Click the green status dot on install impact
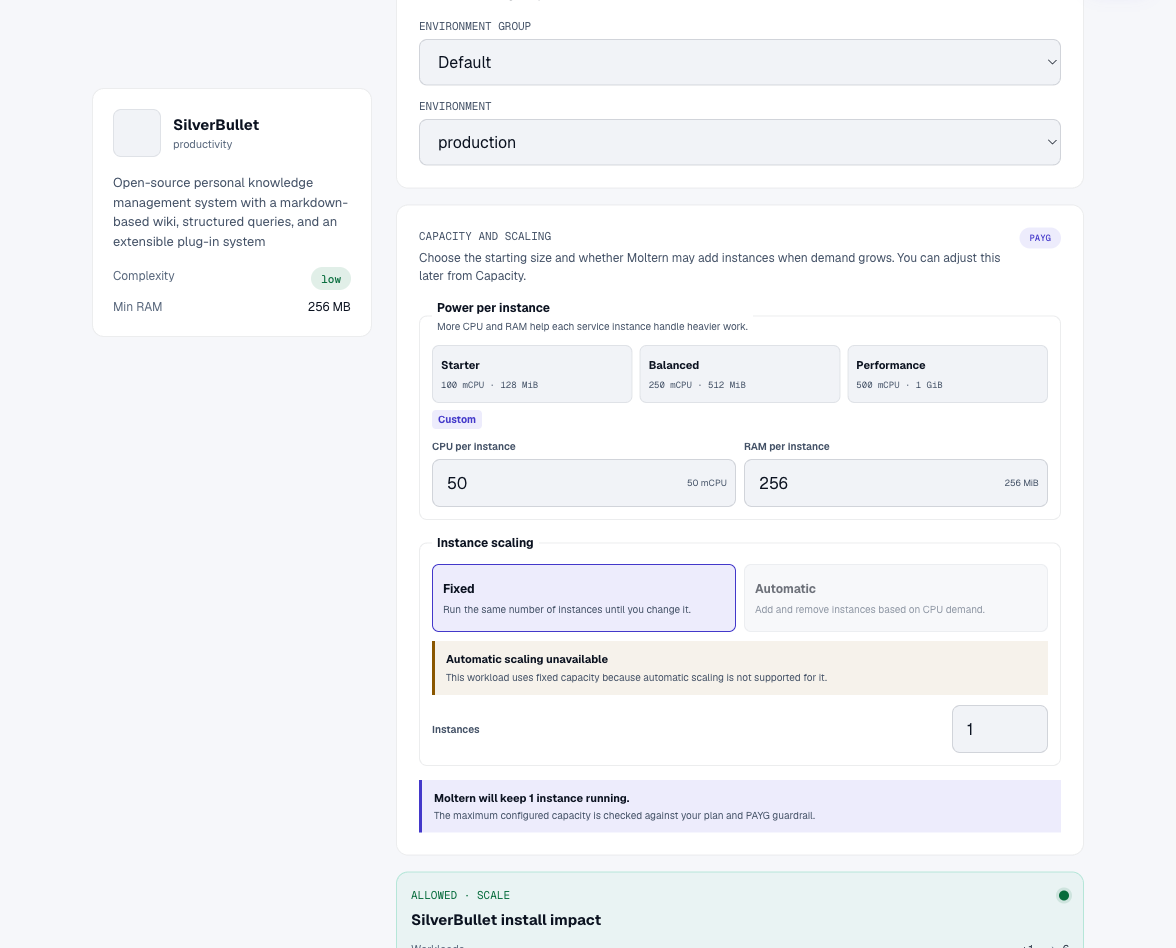Viewport: 1176px width, 948px height. (x=1064, y=896)
